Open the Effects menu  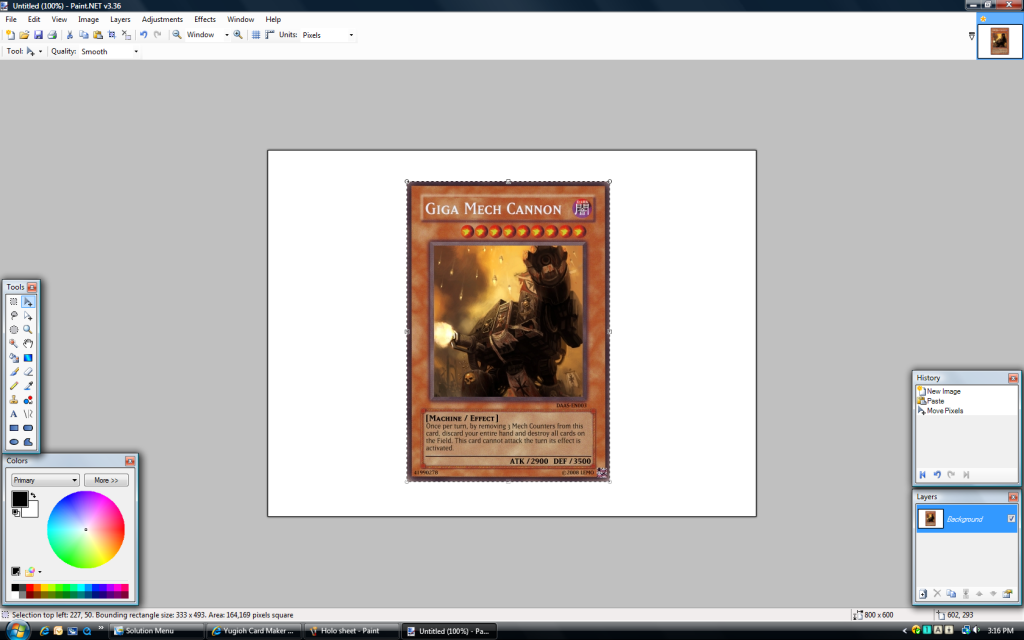205,19
